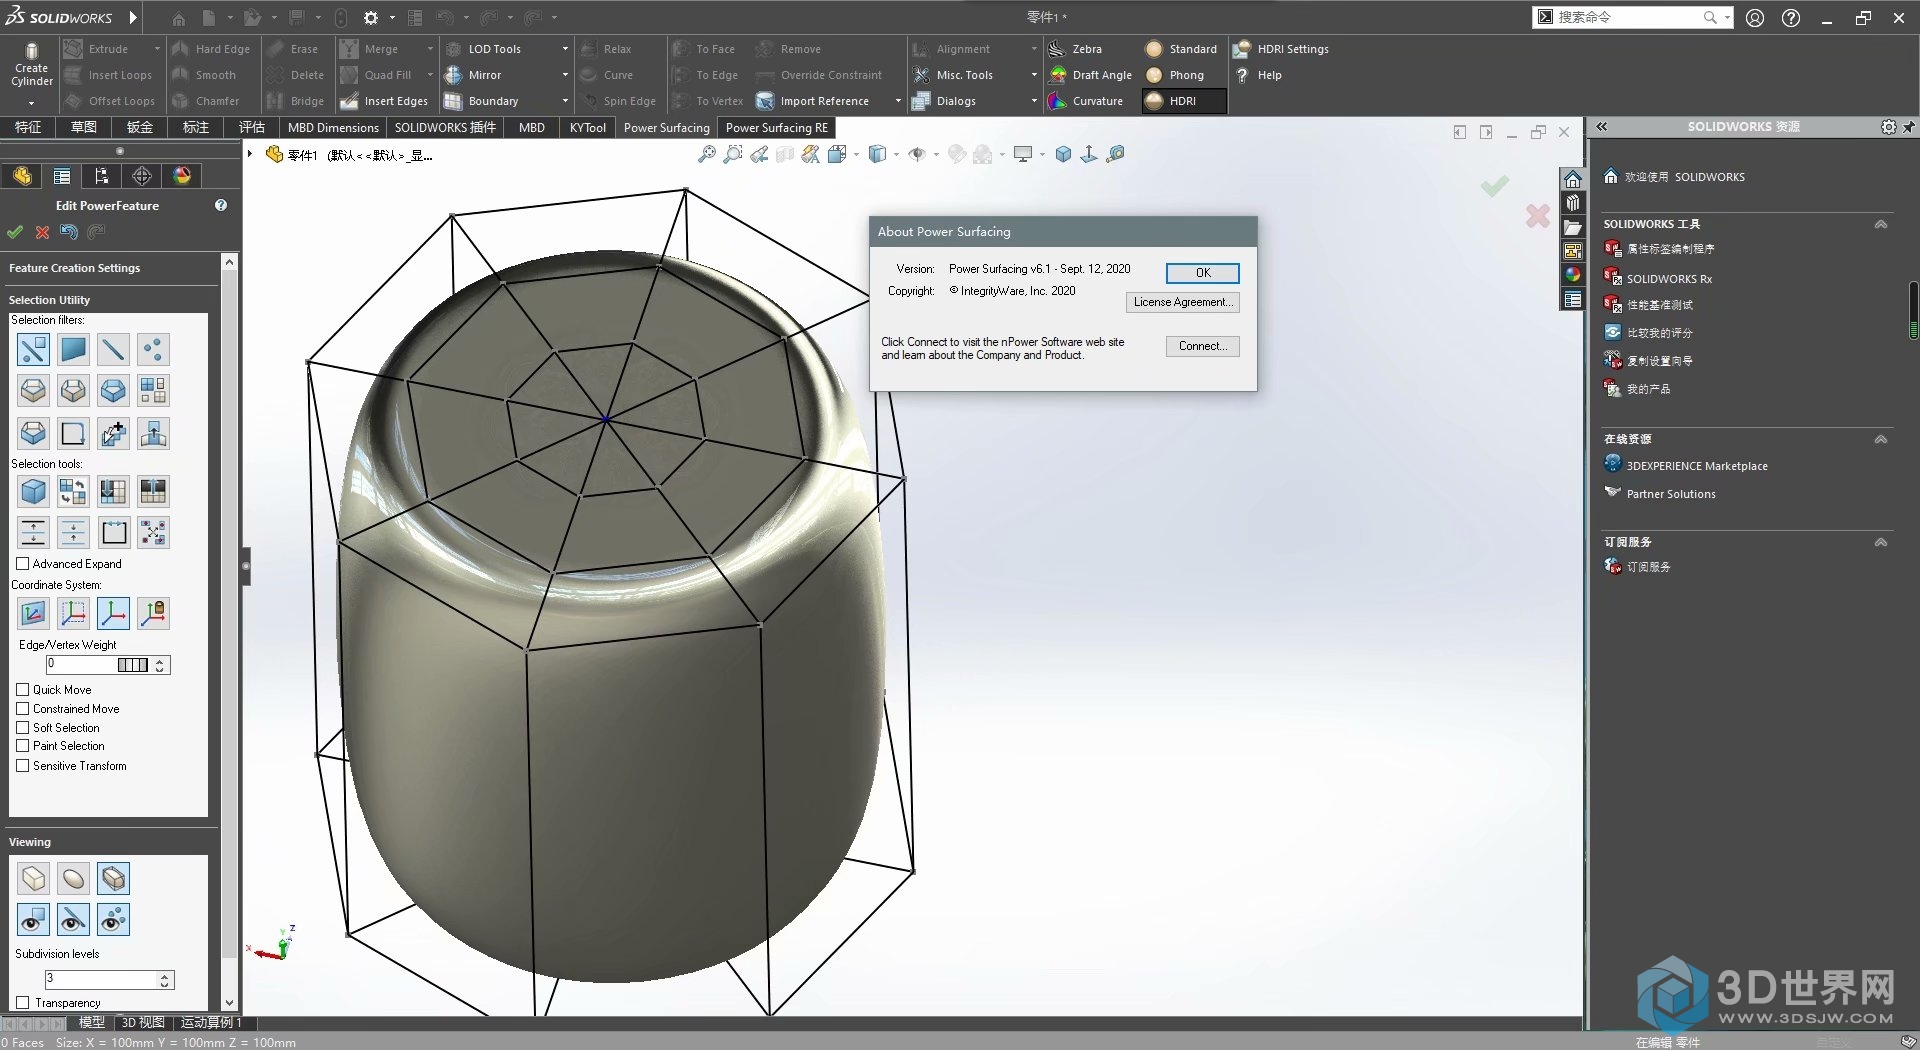The height and width of the screenshot is (1050, 1920).
Task: Click the Connect... button
Action: coord(1202,346)
